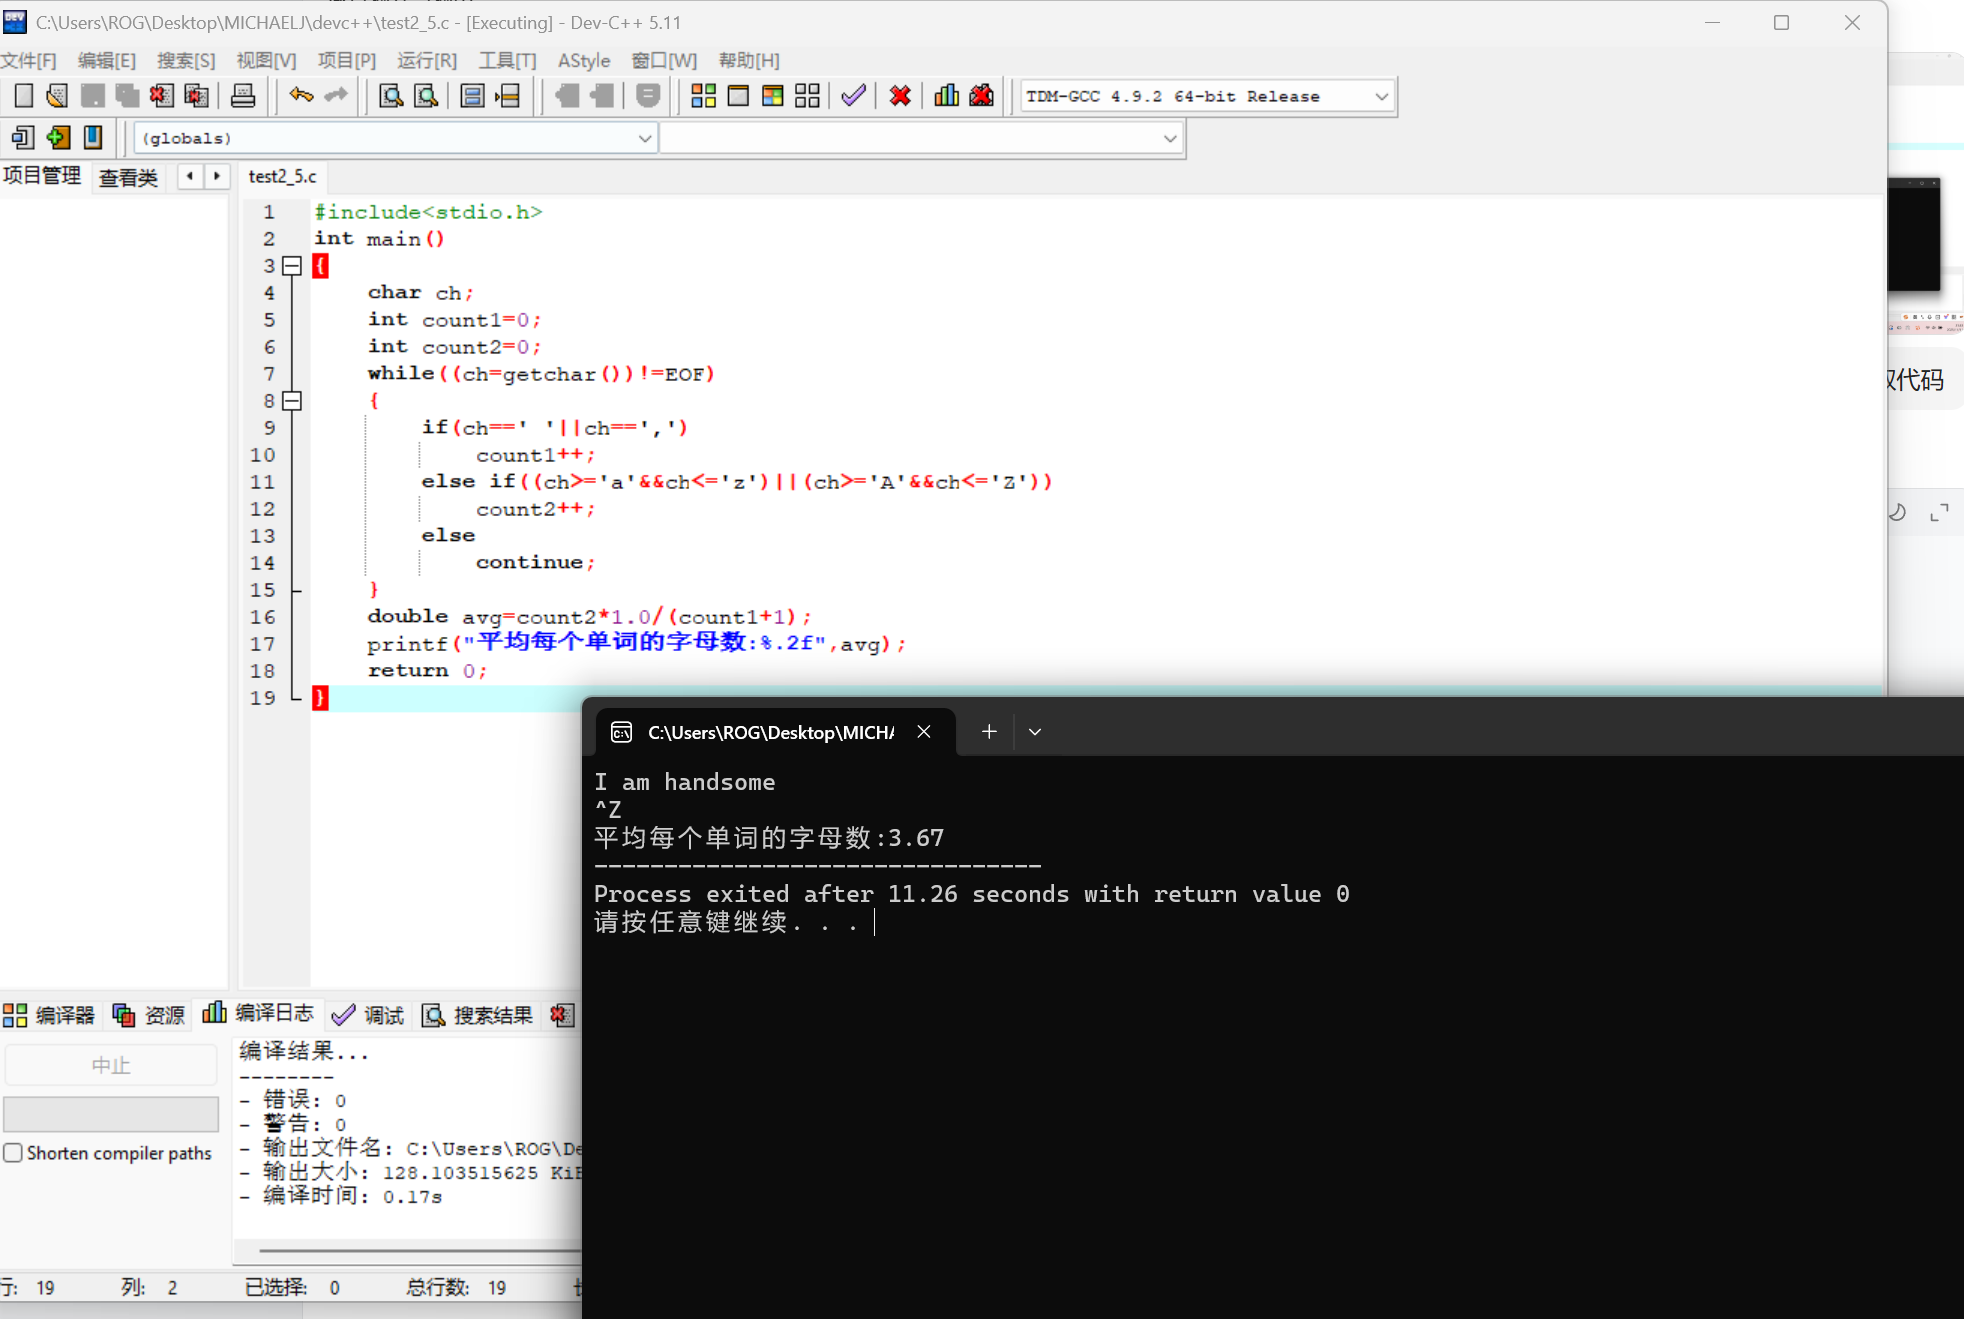Click the test2_5.c editor file tab
The image size is (1964, 1319).
pos(282,177)
